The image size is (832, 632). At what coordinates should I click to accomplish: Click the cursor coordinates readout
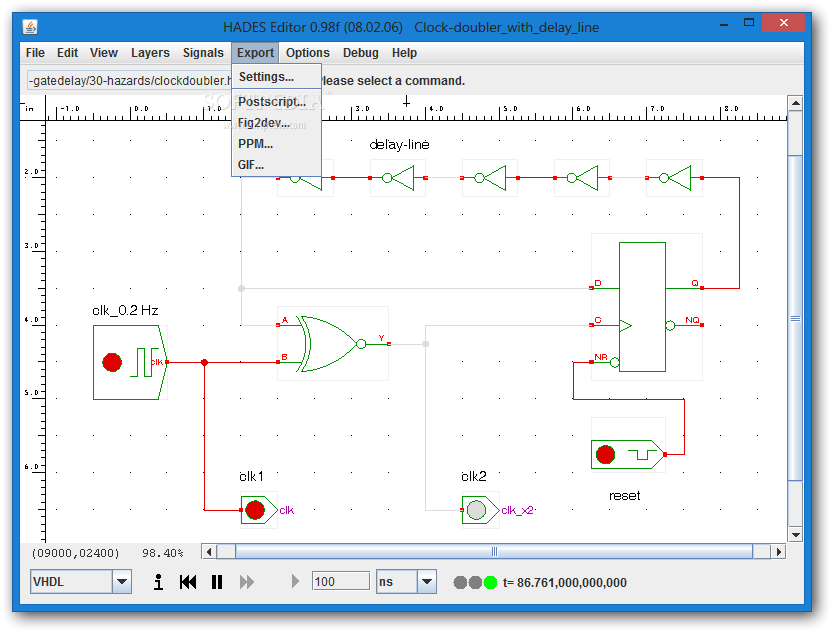(75, 553)
